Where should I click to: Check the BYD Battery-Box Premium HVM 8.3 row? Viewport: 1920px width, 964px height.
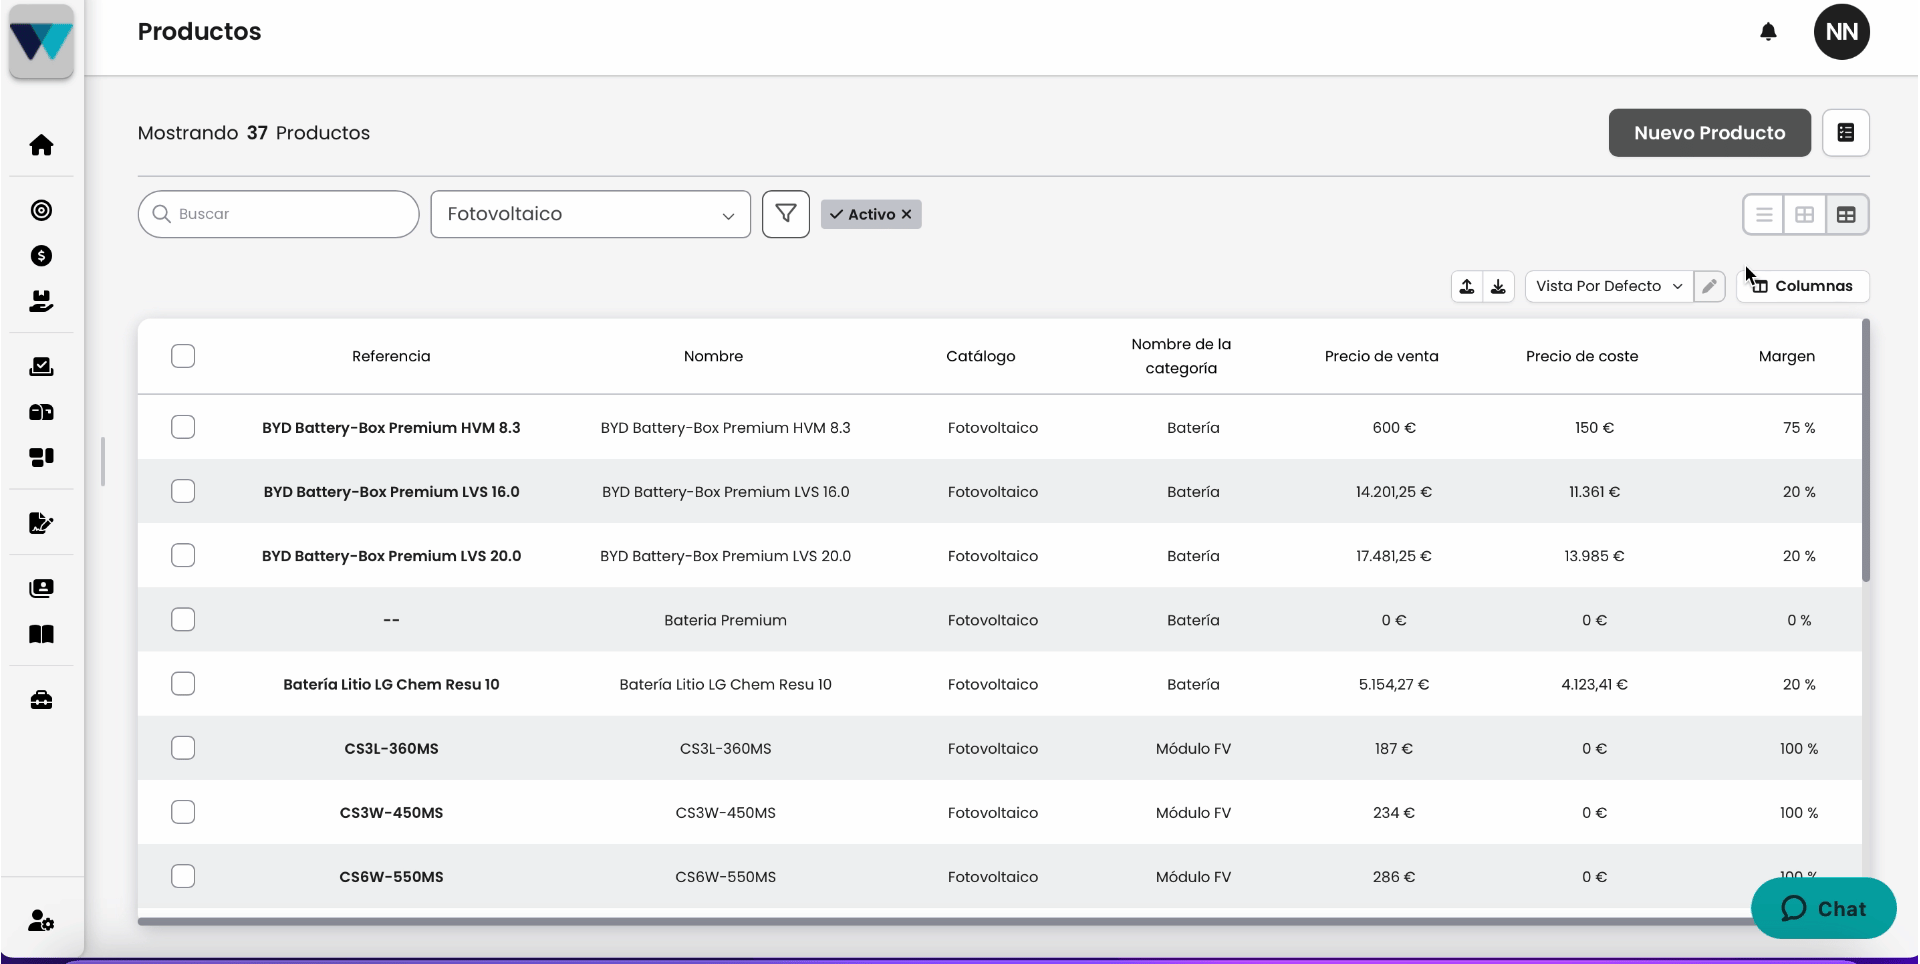point(183,427)
